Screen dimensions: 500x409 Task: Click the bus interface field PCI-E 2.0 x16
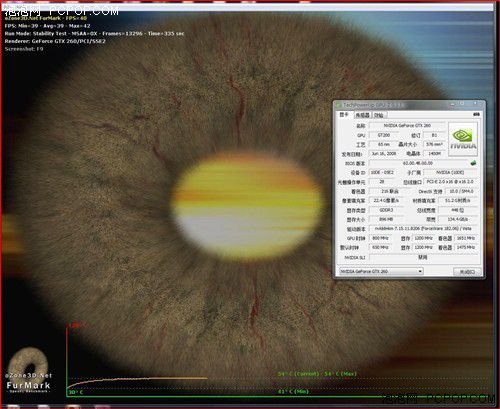(x=450, y=182)
